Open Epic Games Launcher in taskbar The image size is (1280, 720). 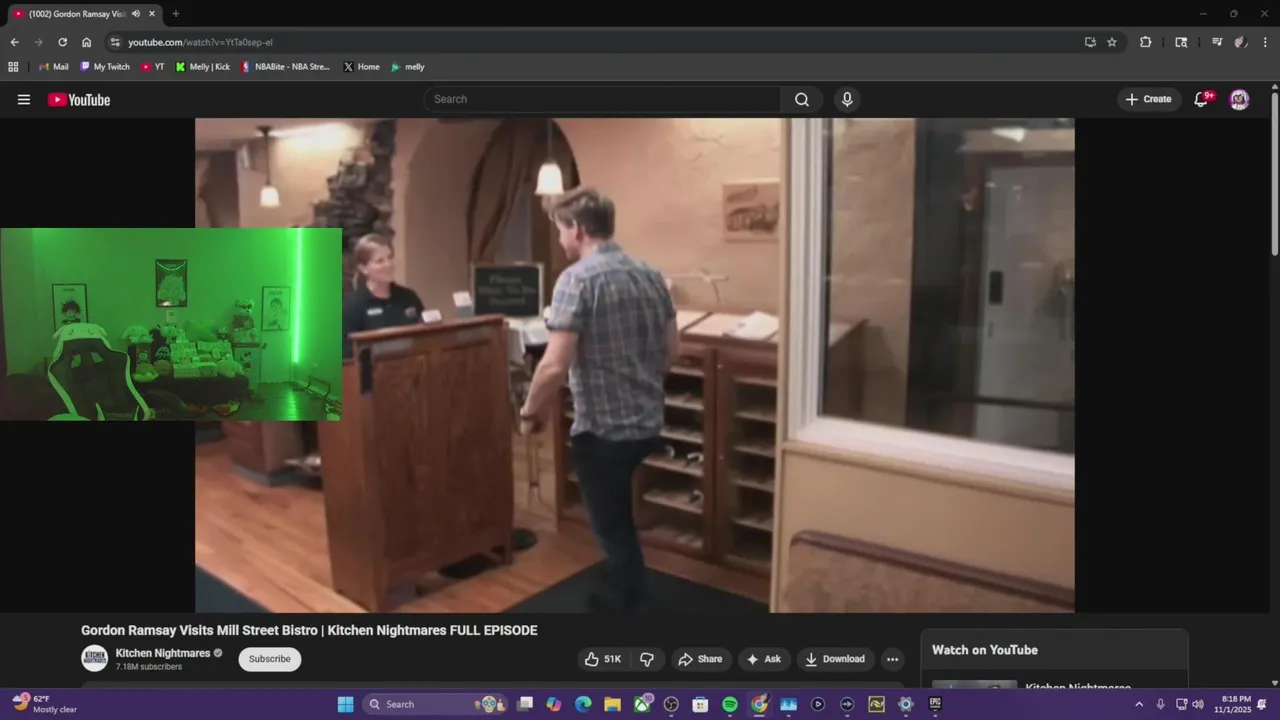click(935, 704)
